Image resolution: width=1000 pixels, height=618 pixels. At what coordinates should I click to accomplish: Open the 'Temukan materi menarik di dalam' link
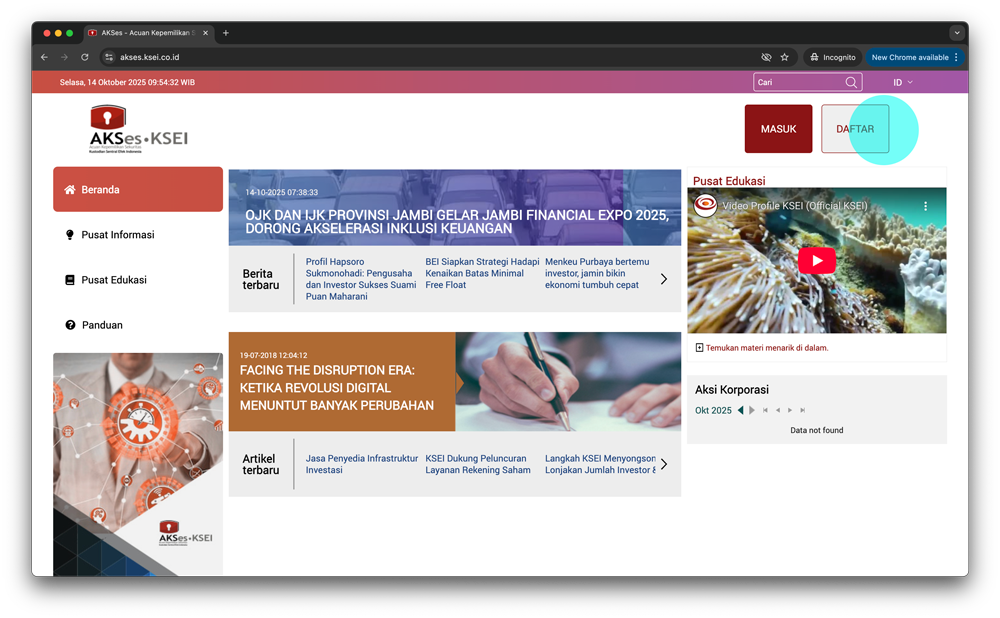pyautogui.click(x=766, y=348)
